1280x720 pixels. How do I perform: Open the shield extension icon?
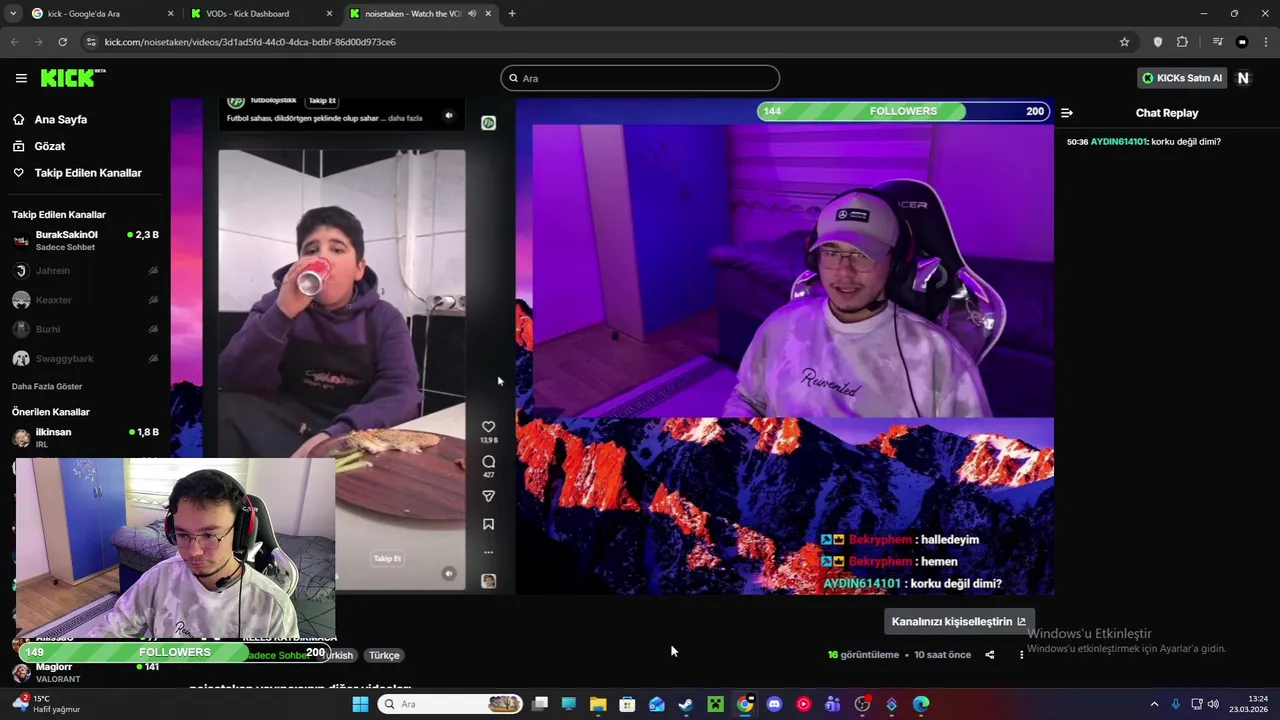[1158, 42]
